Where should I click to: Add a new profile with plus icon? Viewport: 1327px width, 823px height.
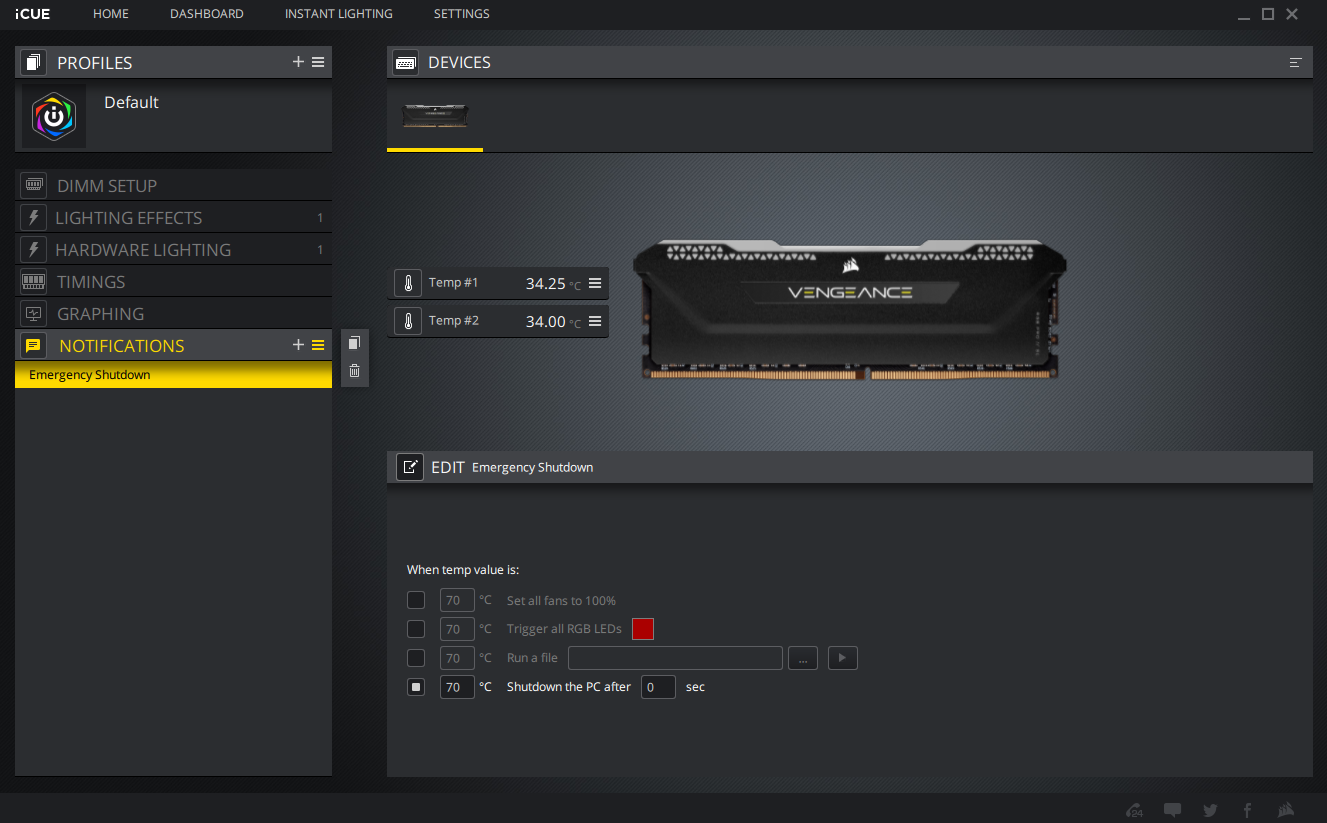(x=298, y=62)
